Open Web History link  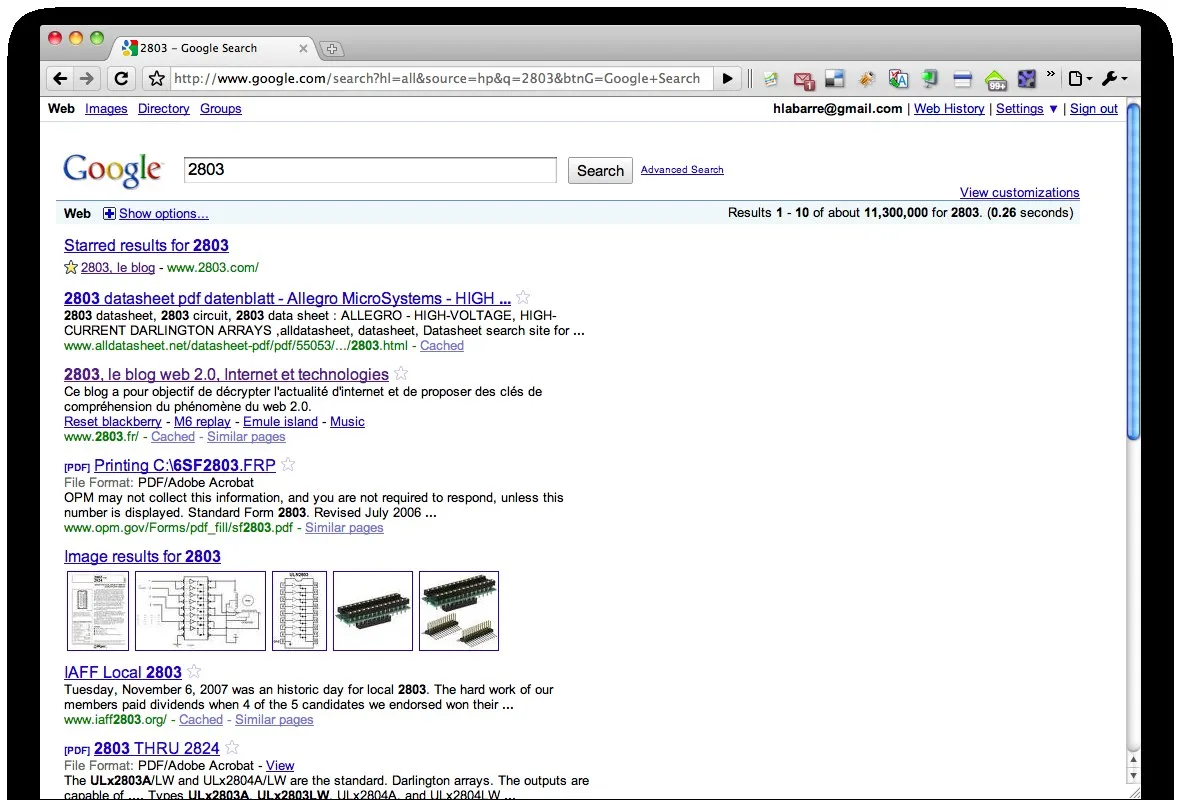[x=949, y=108]
